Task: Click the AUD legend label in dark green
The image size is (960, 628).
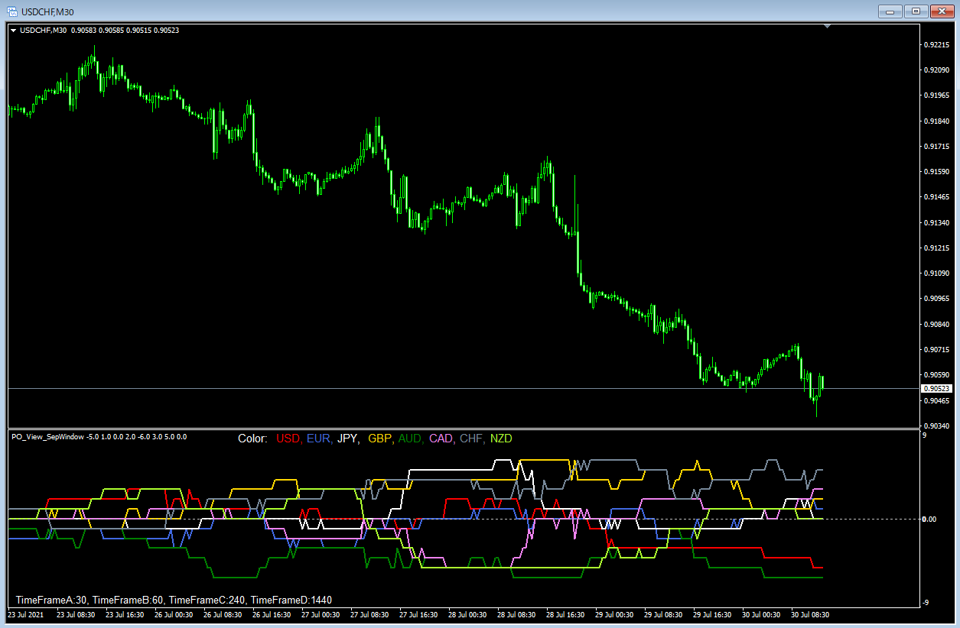Action: click(410, 439)
